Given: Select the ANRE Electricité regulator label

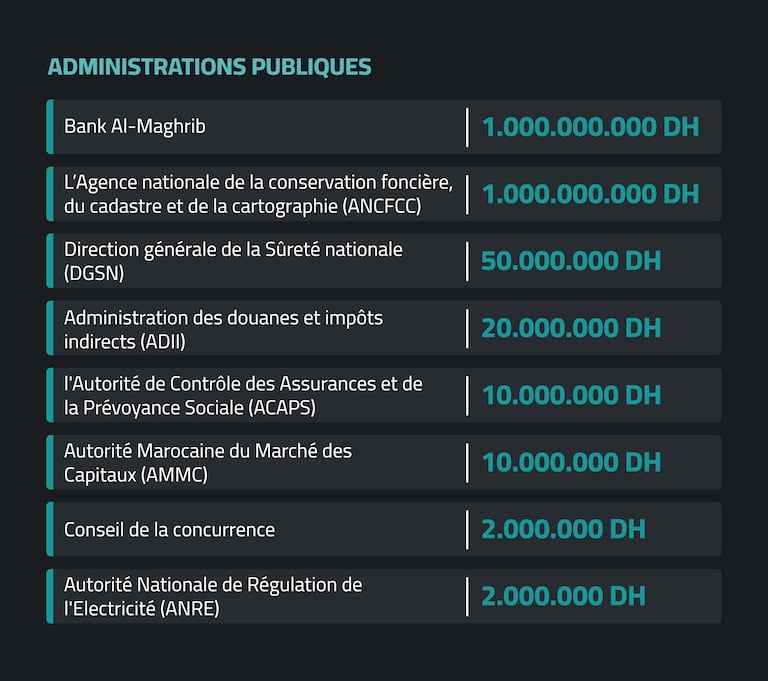Looking at the screenshot, I should (x=213, y=596).
